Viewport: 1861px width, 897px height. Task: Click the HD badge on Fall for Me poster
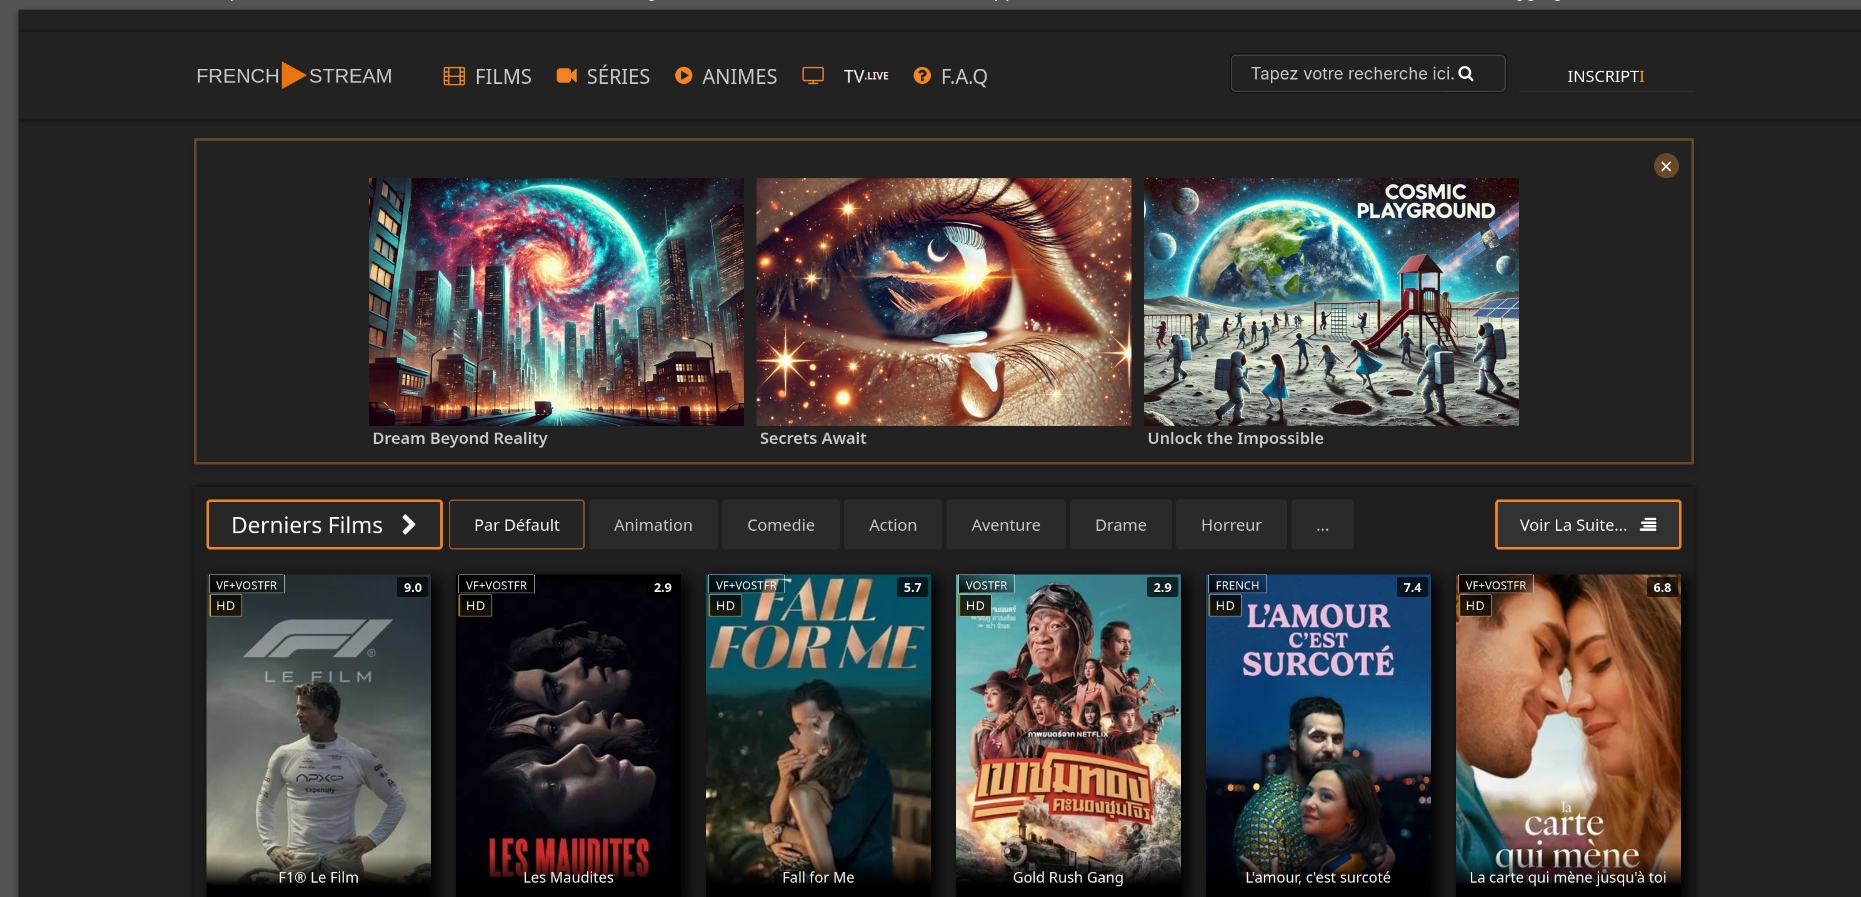(x=725, y=605)
